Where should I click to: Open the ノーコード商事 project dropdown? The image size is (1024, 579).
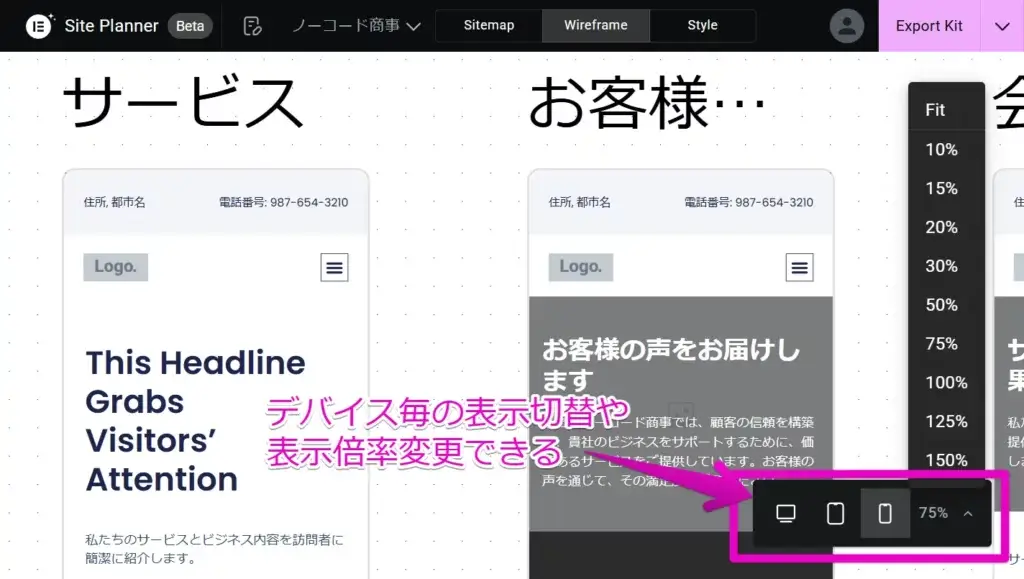pos(356,26)
